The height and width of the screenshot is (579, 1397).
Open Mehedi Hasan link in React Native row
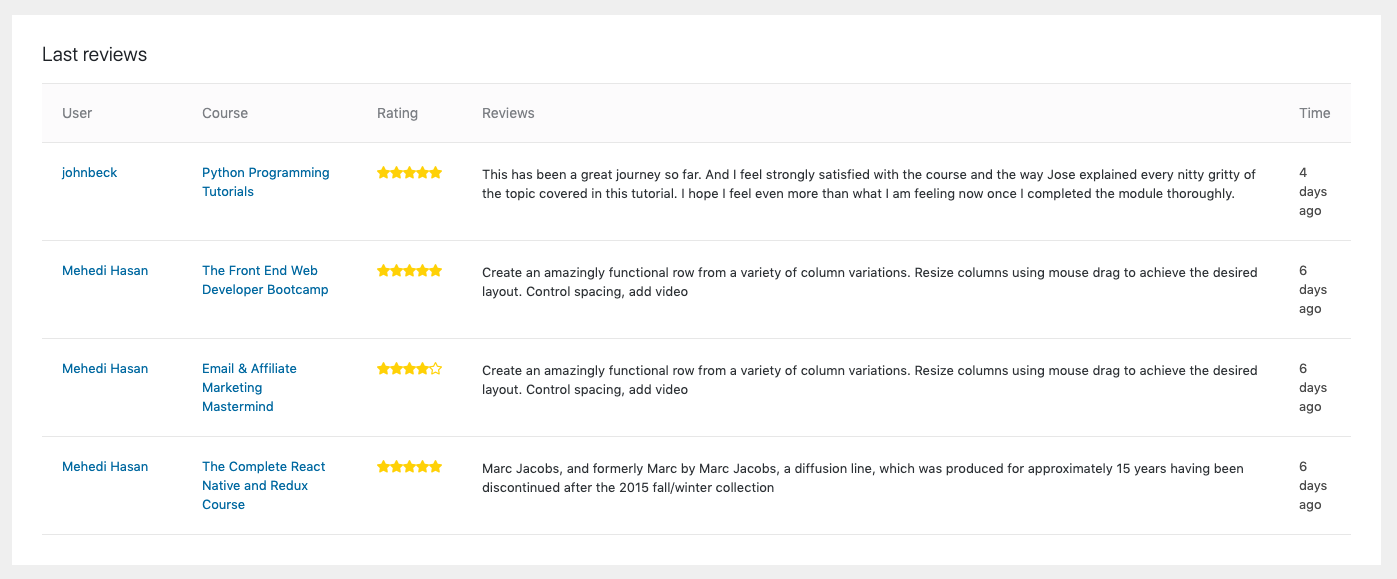105,466
